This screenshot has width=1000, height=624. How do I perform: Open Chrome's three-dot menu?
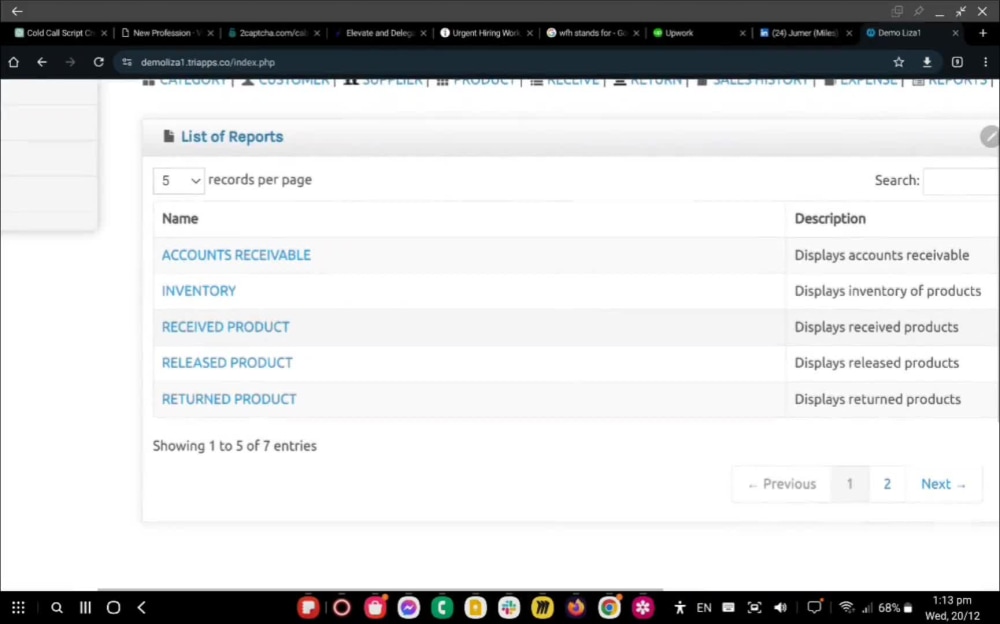[985, 62]
